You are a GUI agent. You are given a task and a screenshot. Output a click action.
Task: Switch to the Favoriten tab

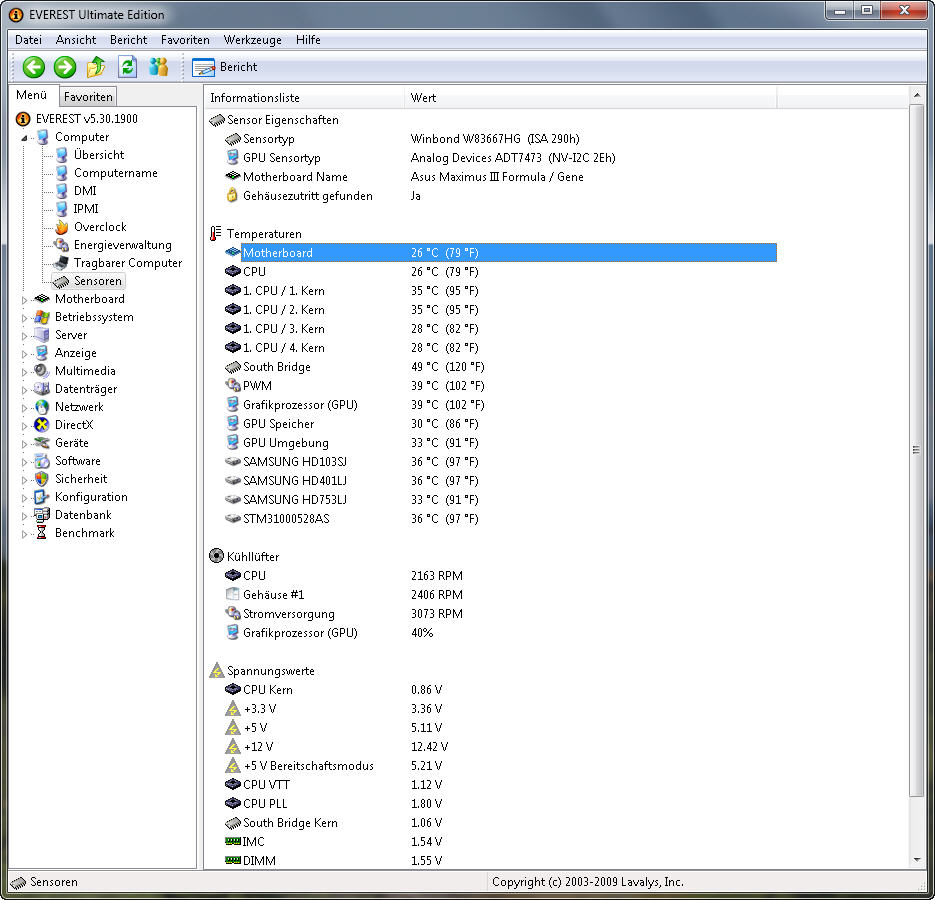pyautogui.click(x=88, y=97)
